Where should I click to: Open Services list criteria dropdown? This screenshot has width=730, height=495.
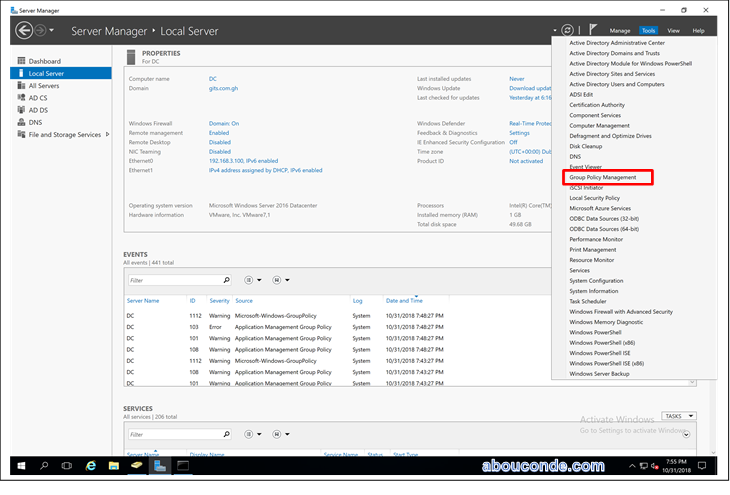click(253, 434)
